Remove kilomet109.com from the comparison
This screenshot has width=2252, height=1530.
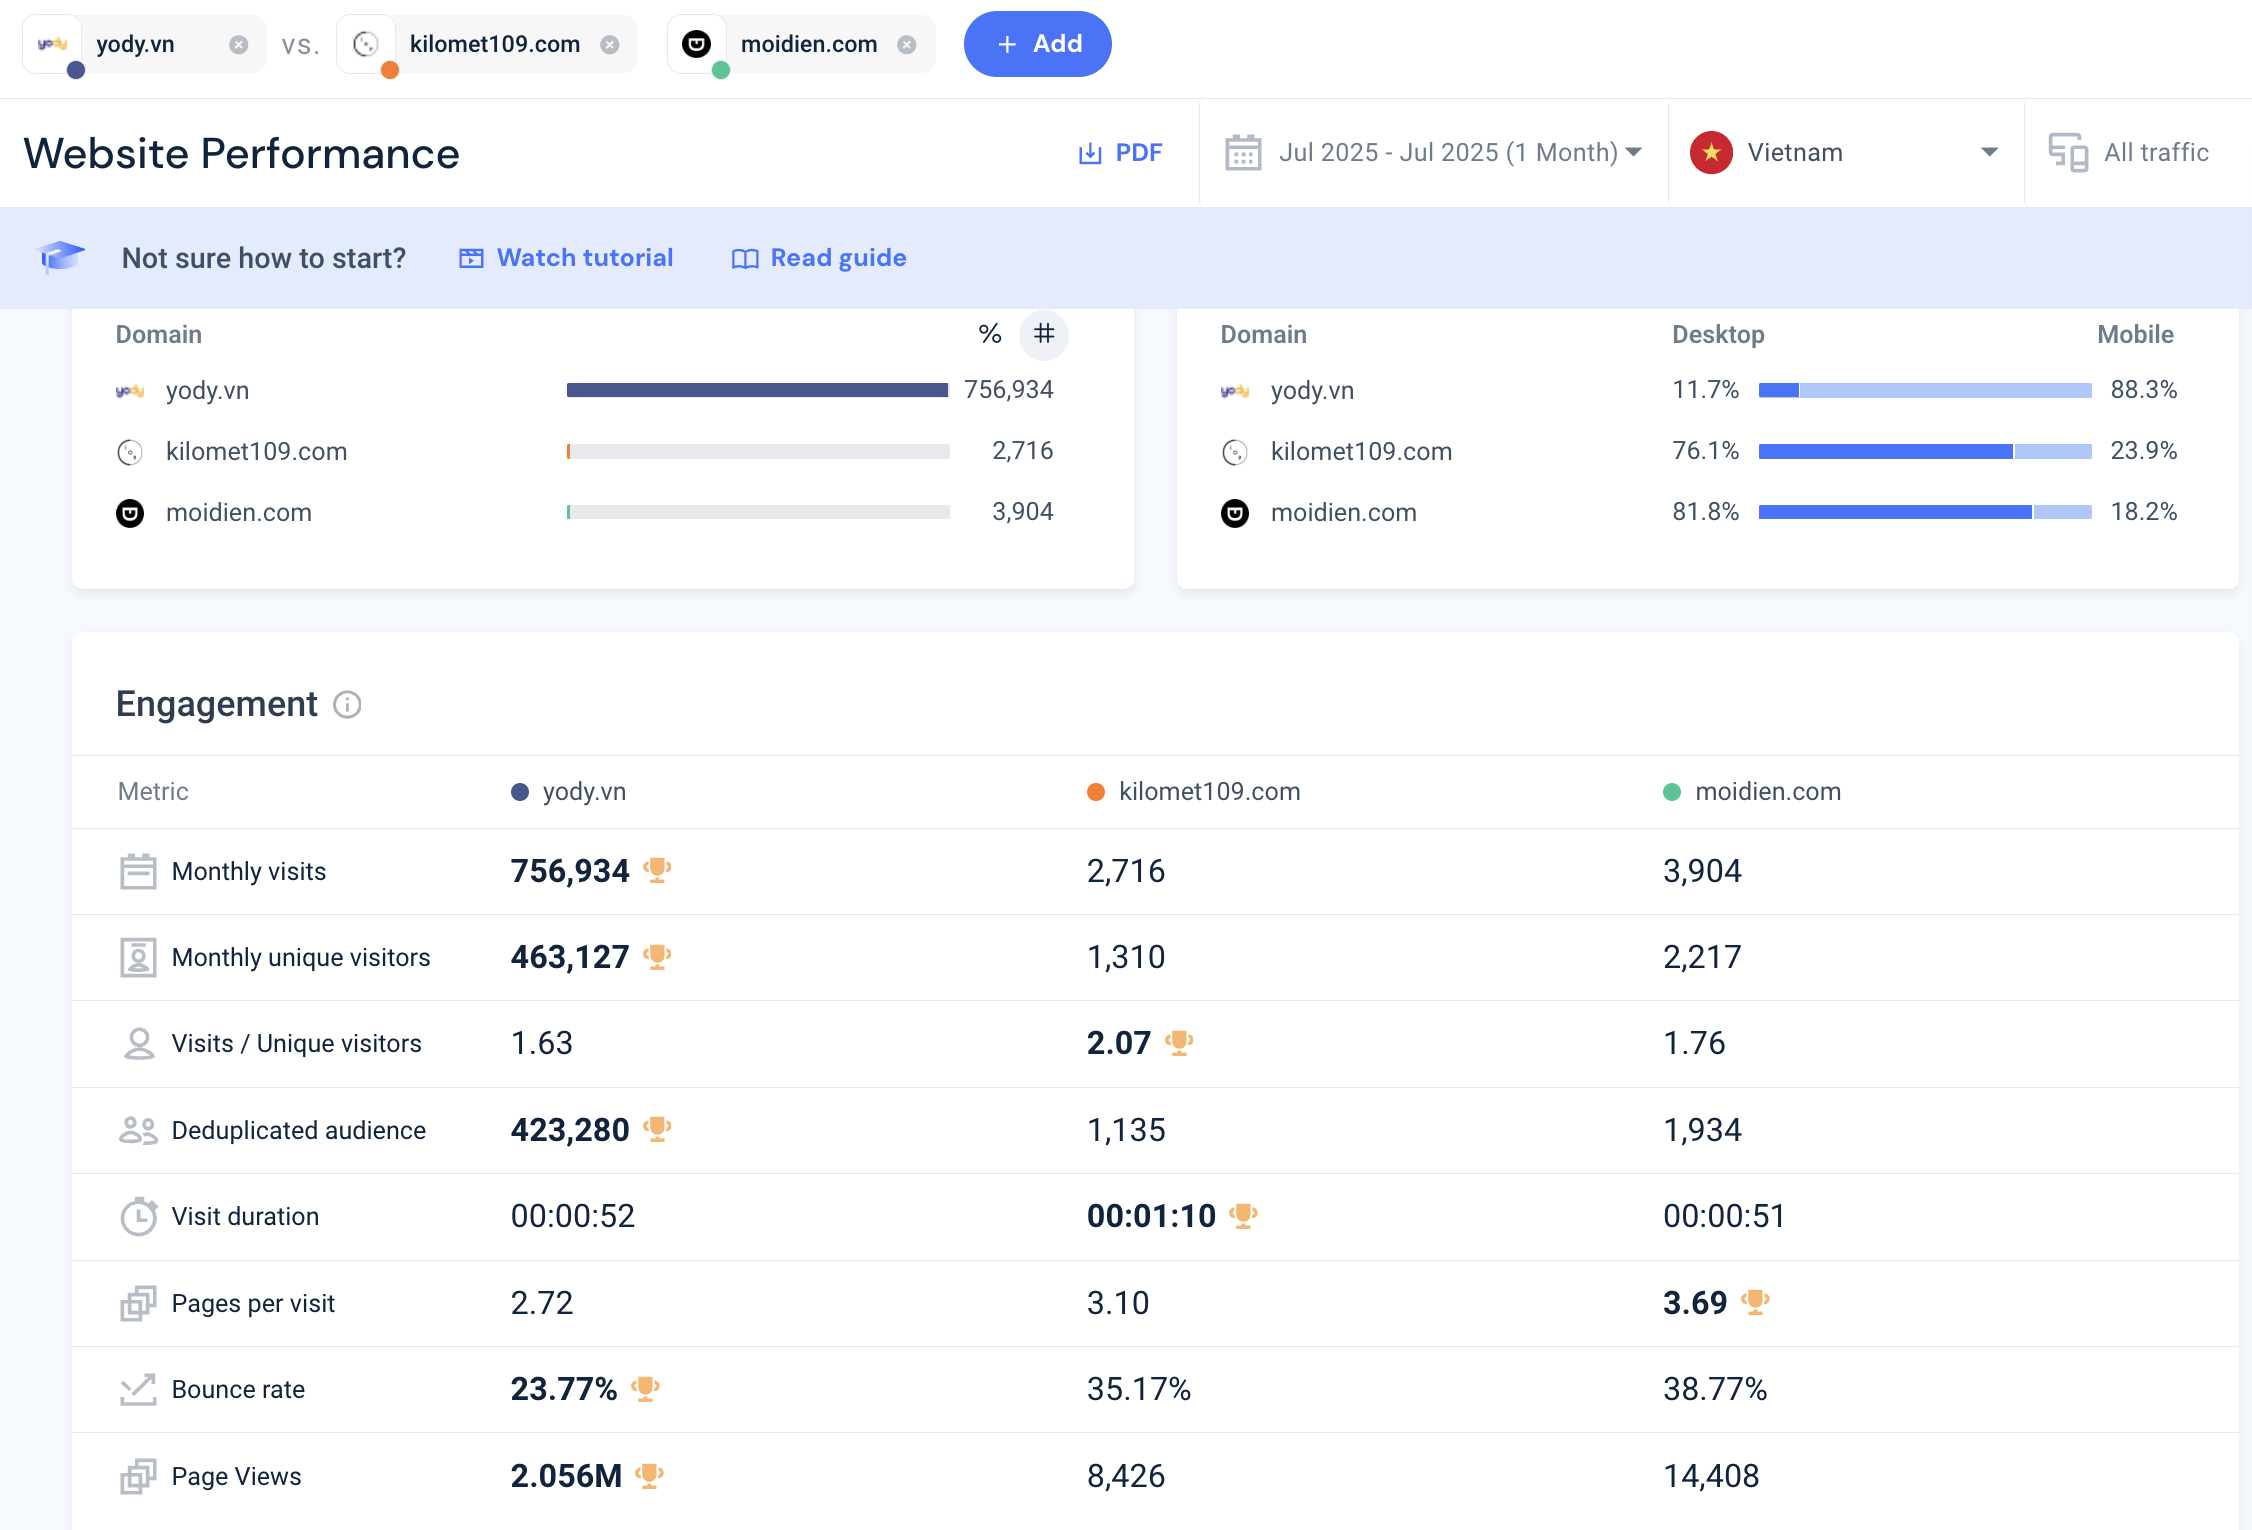[610, 44]
